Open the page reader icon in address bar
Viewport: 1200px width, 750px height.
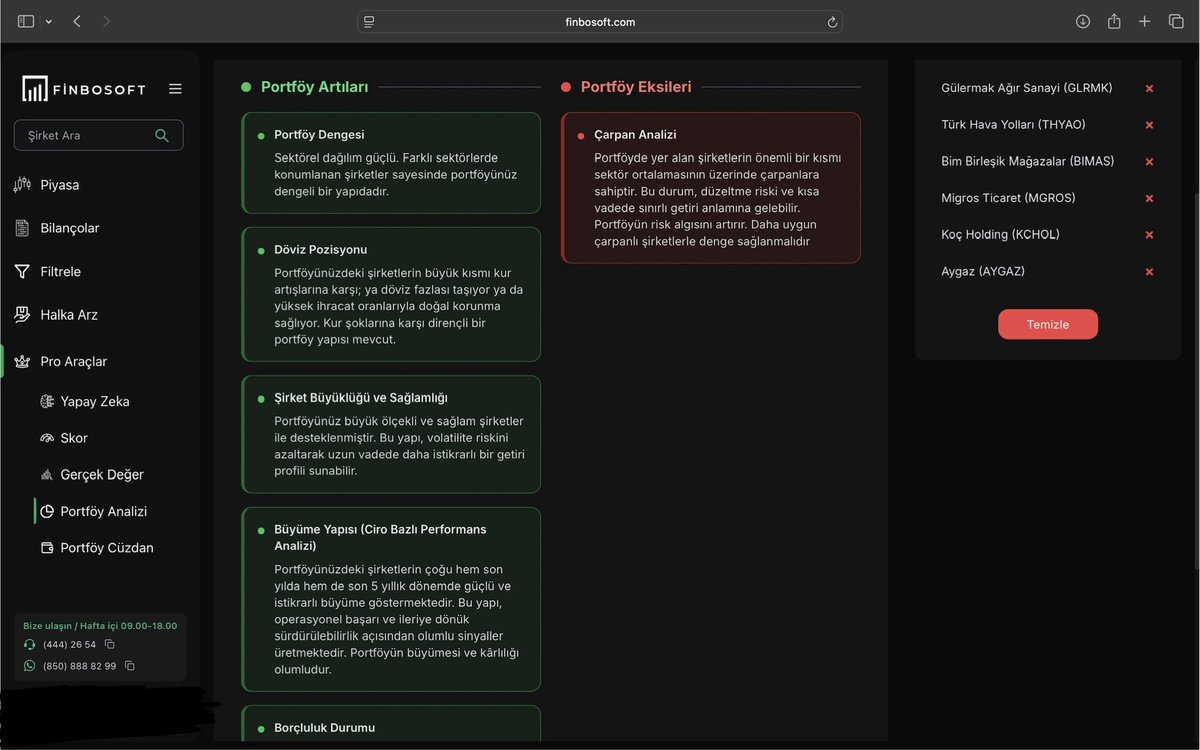[x=369, y=21]
